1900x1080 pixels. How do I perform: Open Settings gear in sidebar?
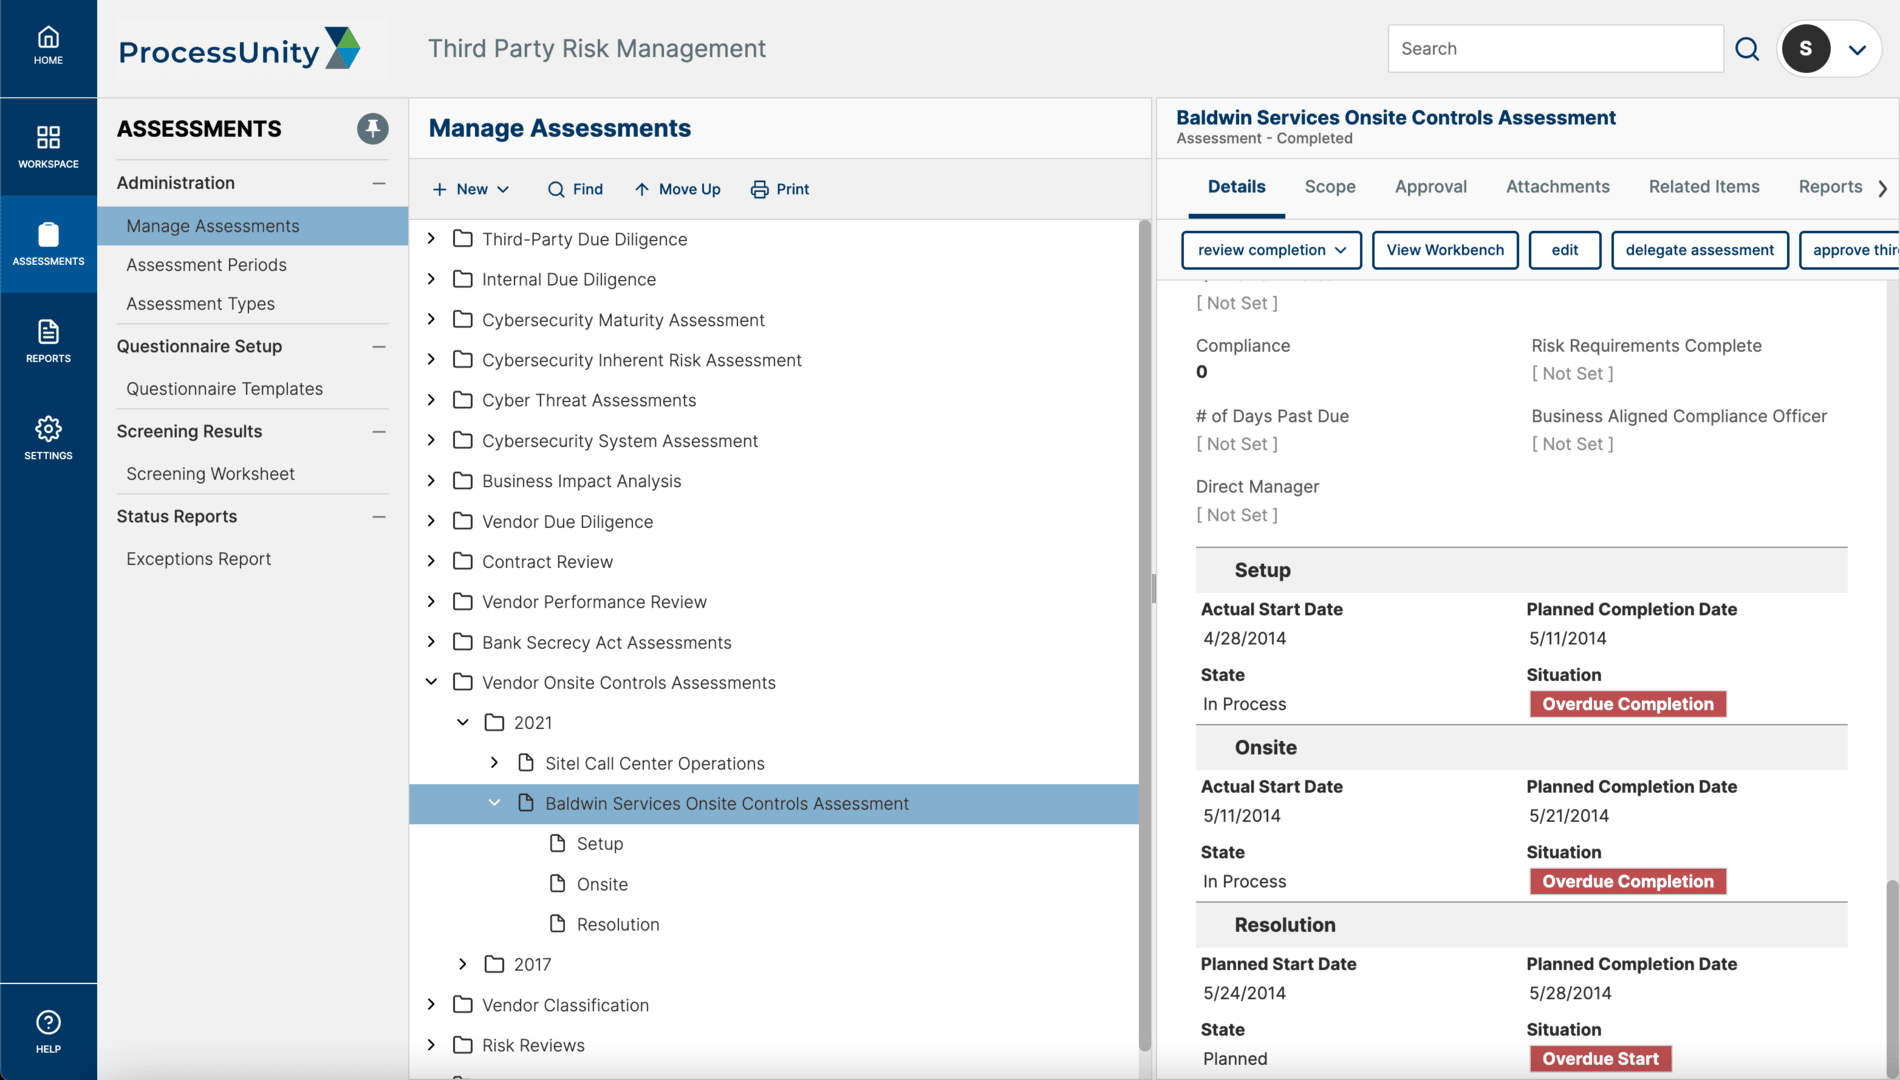48,438
